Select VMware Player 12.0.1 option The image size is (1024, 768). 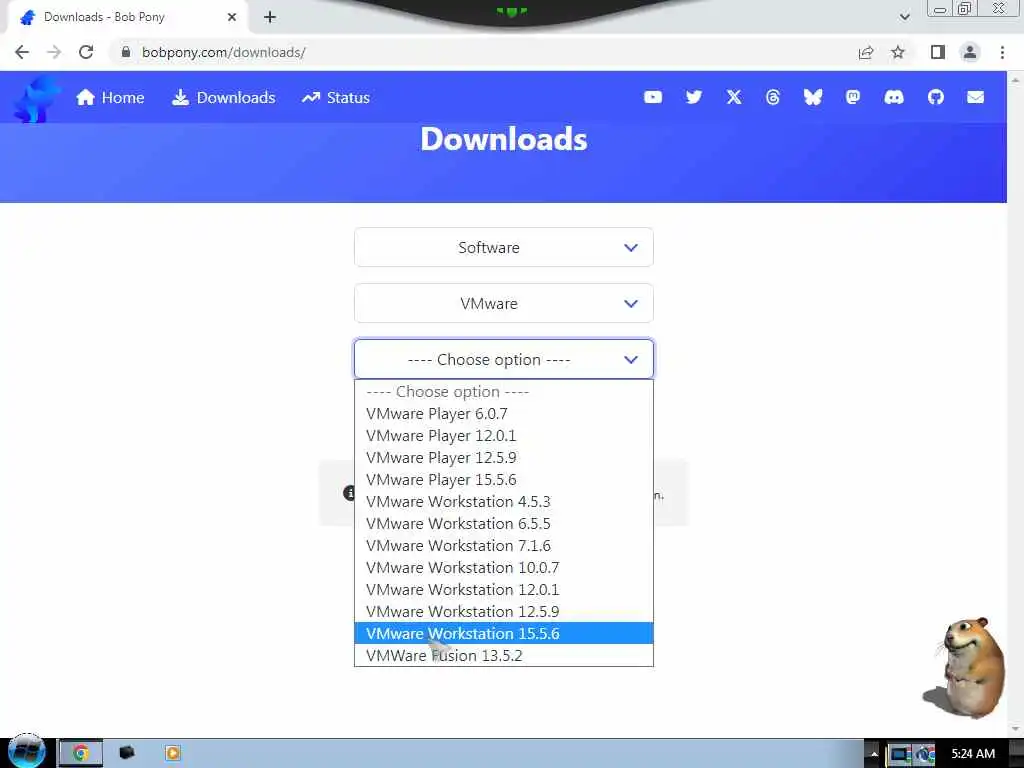(x=504, y=436)
